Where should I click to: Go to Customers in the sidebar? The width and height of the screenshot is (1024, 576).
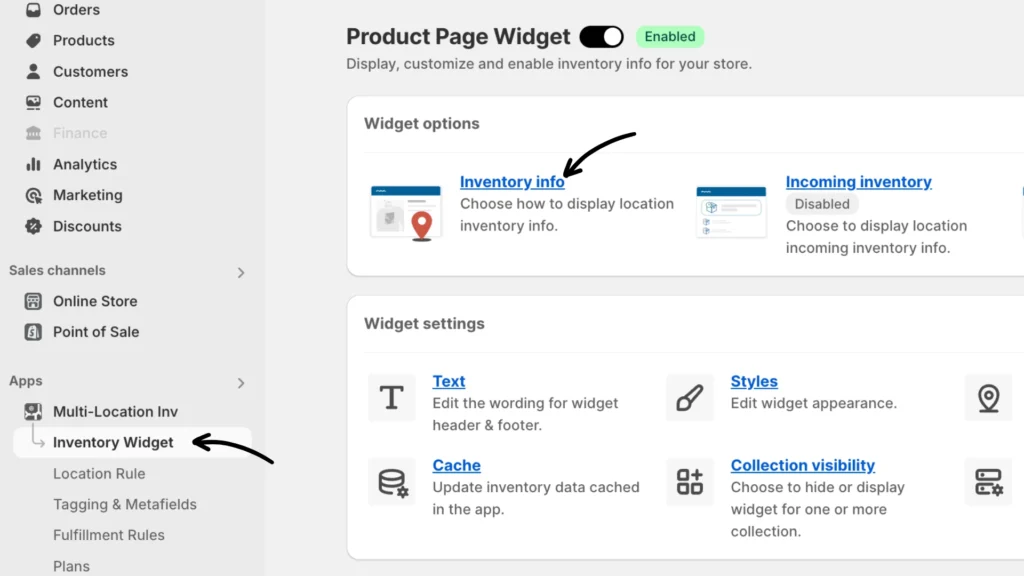(x=90, y=72)
